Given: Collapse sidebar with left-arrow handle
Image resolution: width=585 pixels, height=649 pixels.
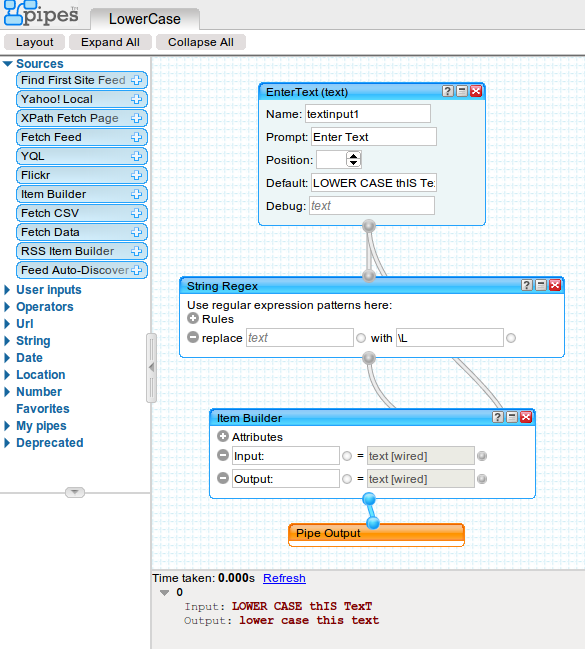Looking at the screenshot, I should click(151, 368).
